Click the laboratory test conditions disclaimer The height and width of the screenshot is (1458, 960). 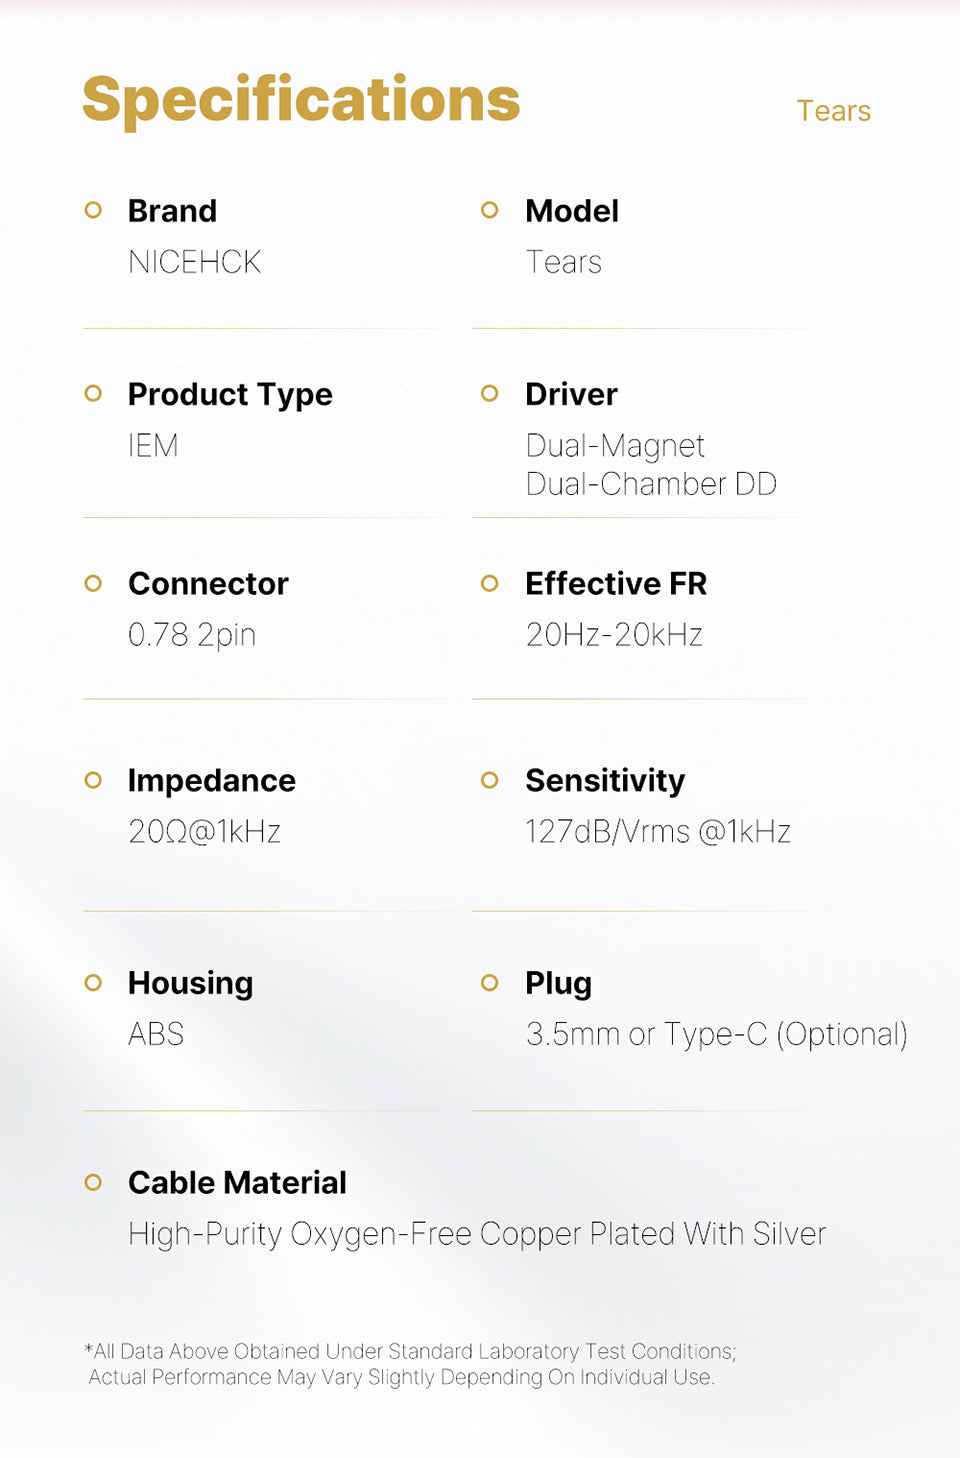click(410, 1364)
